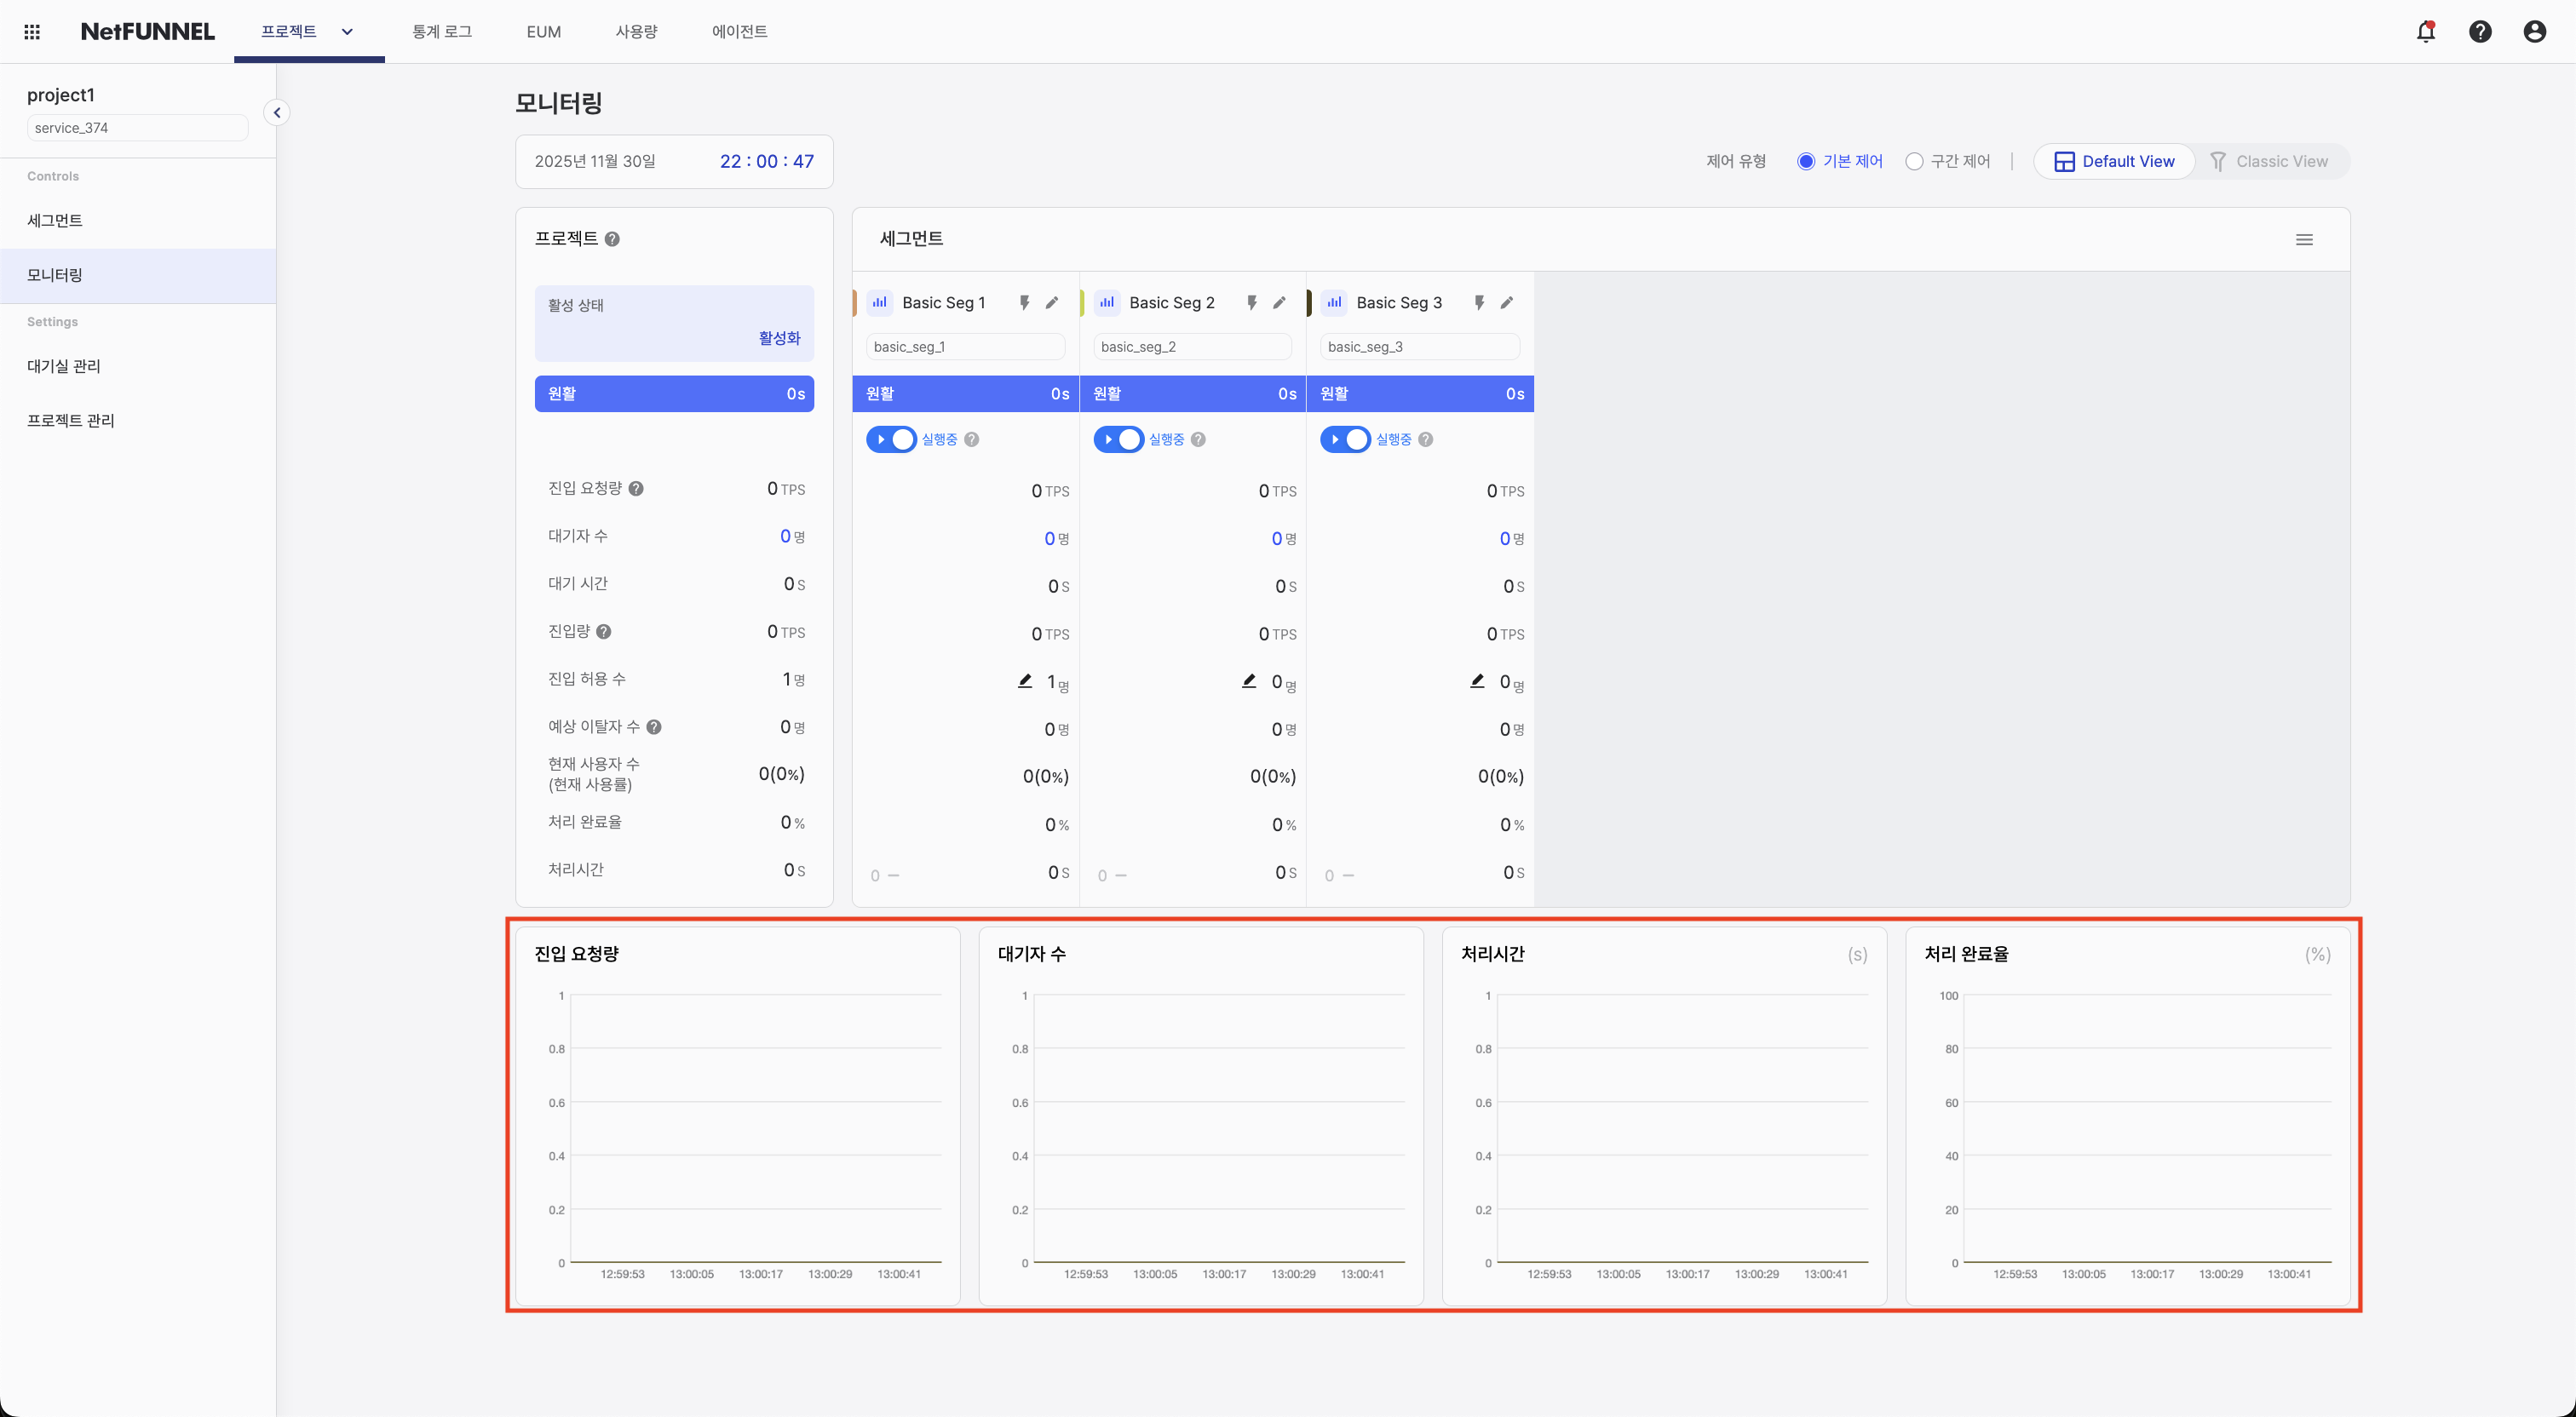The width and height of the screenshot is (2576, 1417).
Task: Expand the 프로젝트 dropdown arrow
Action: coord(347,32)
